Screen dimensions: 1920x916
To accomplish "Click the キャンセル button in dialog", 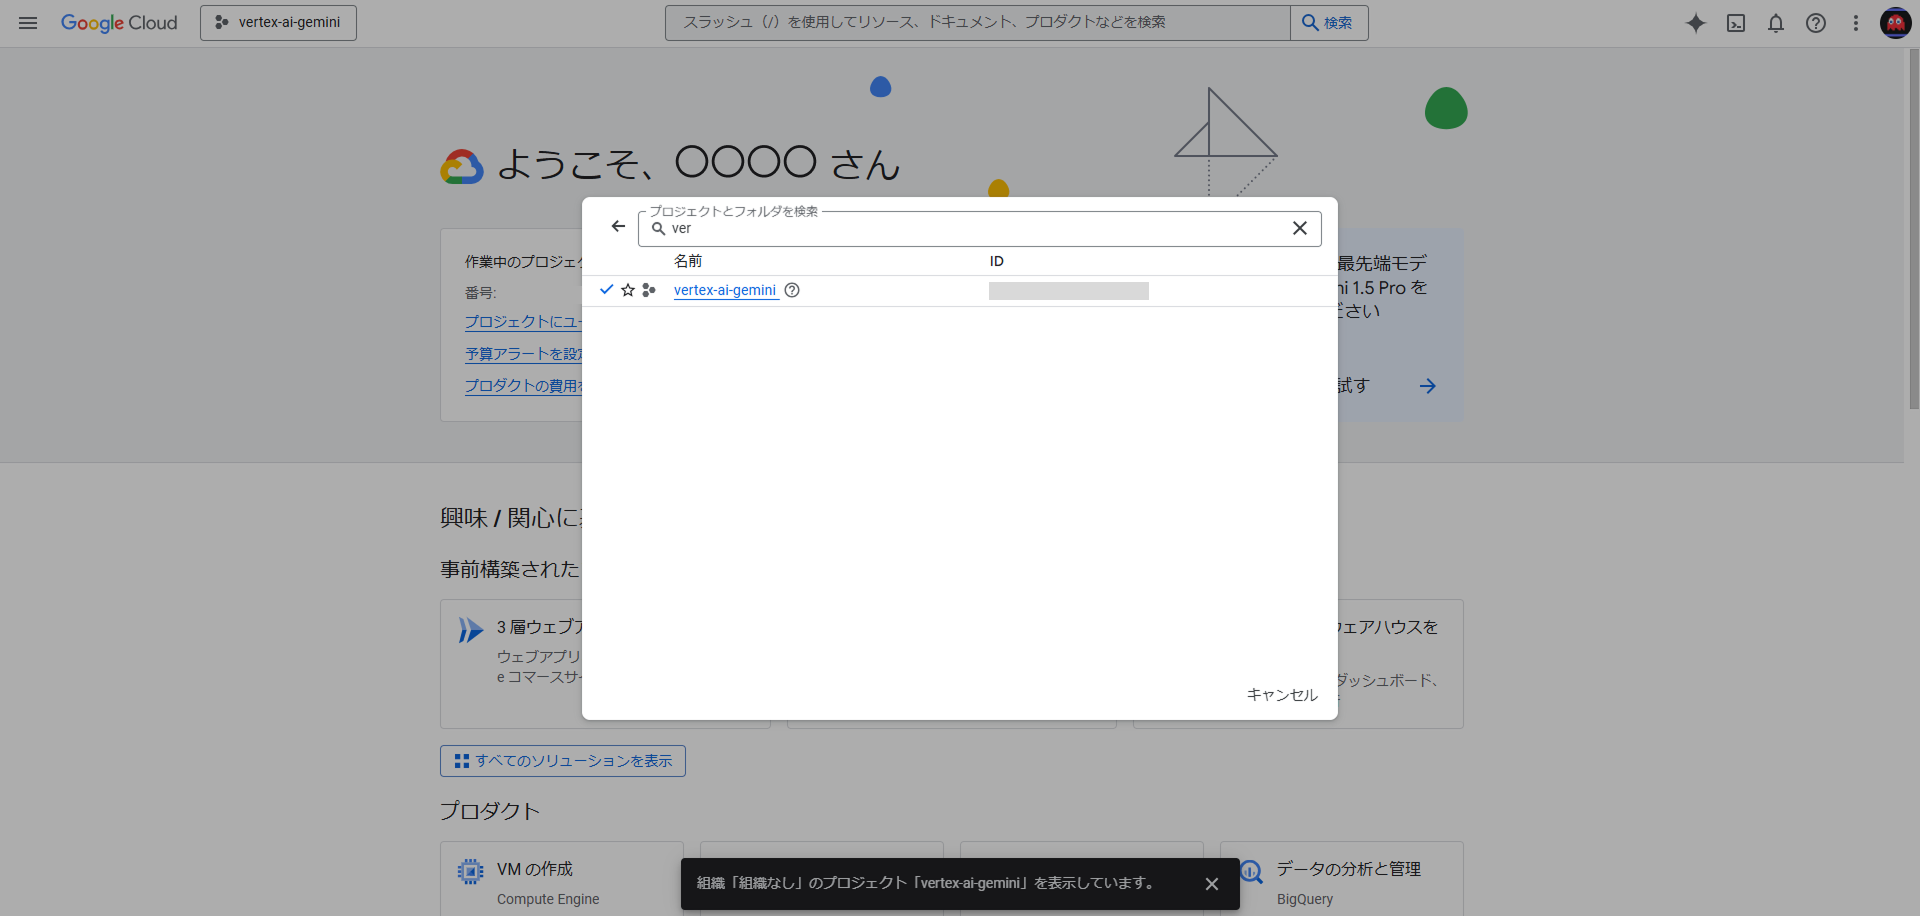I will click(1282, 695).
